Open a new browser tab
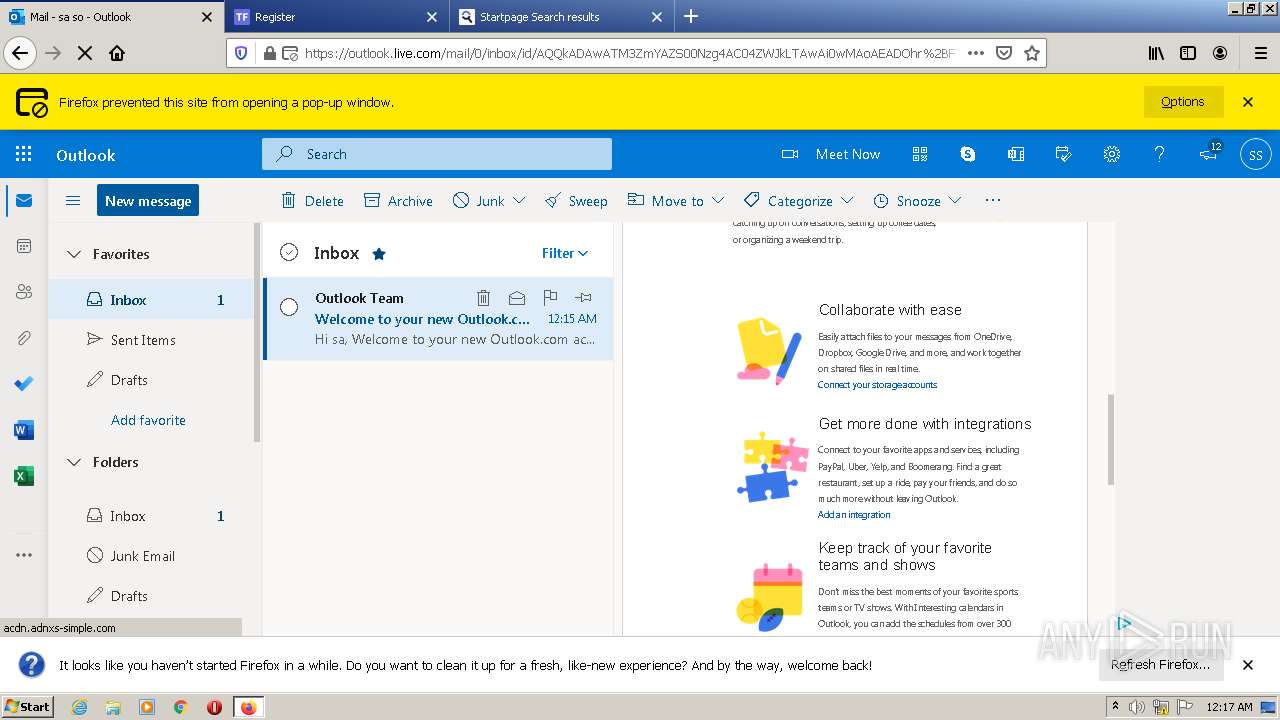Screen dimensions: 1280x720 (x=691, y=16)
